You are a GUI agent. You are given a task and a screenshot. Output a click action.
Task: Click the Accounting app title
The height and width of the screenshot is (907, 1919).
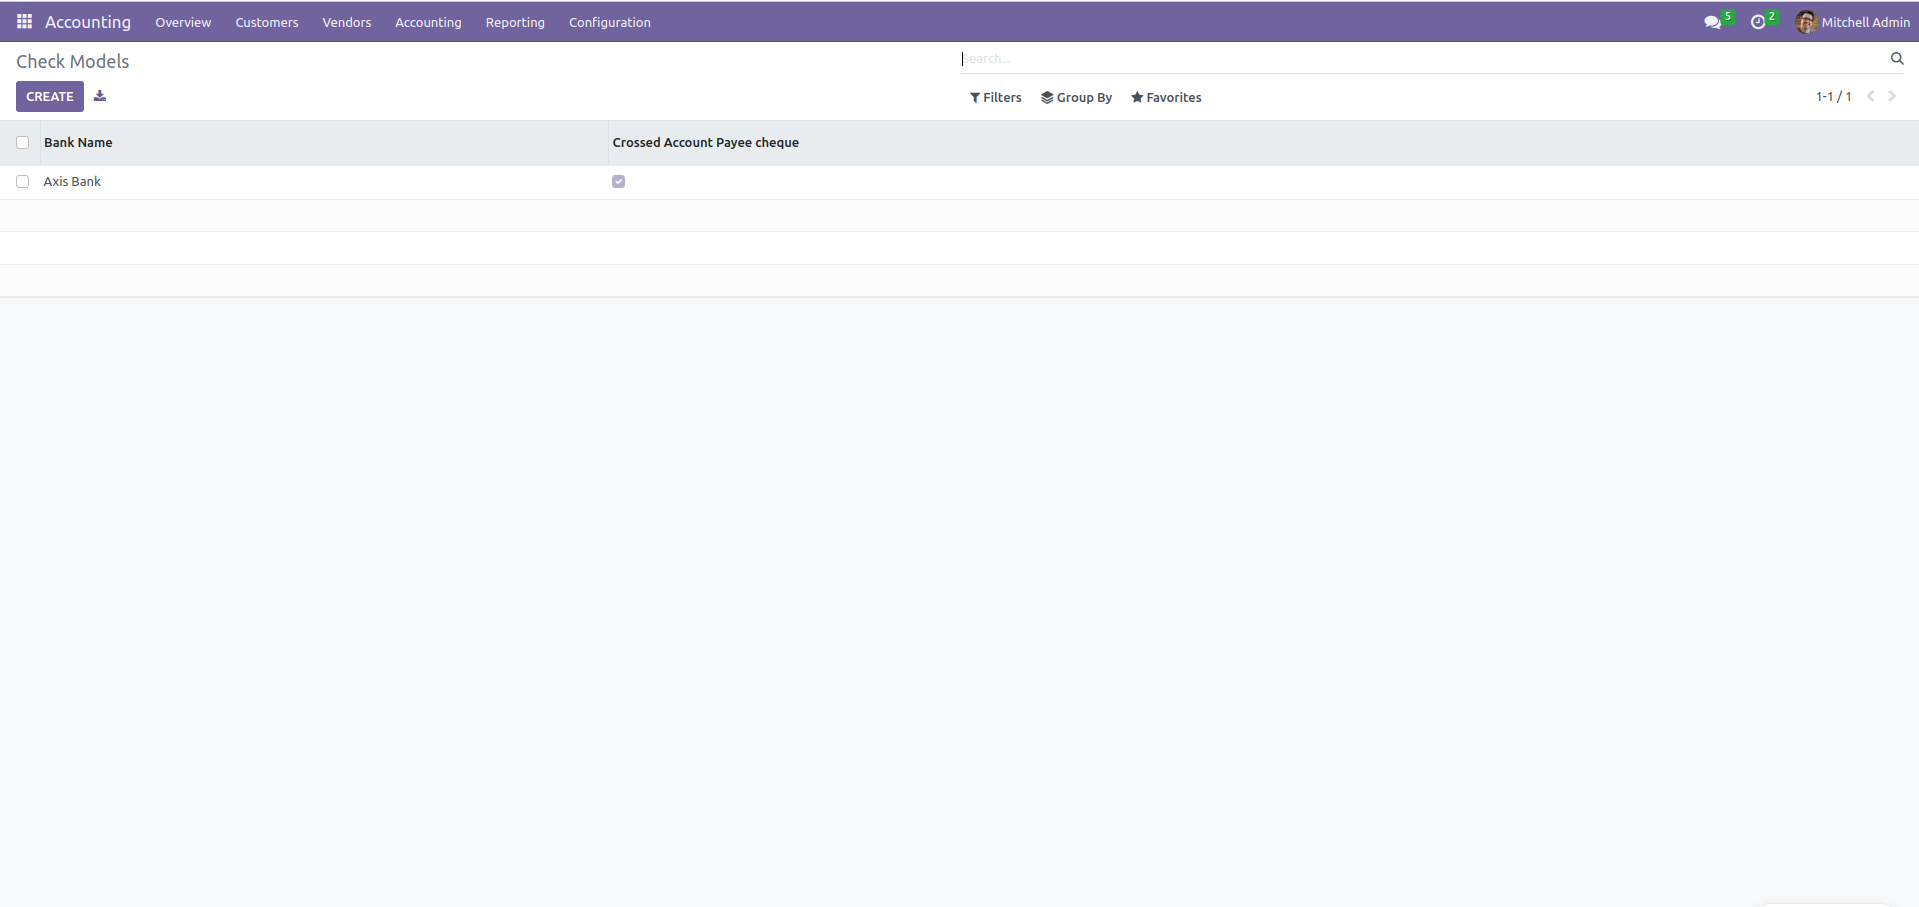click(88, 22)
